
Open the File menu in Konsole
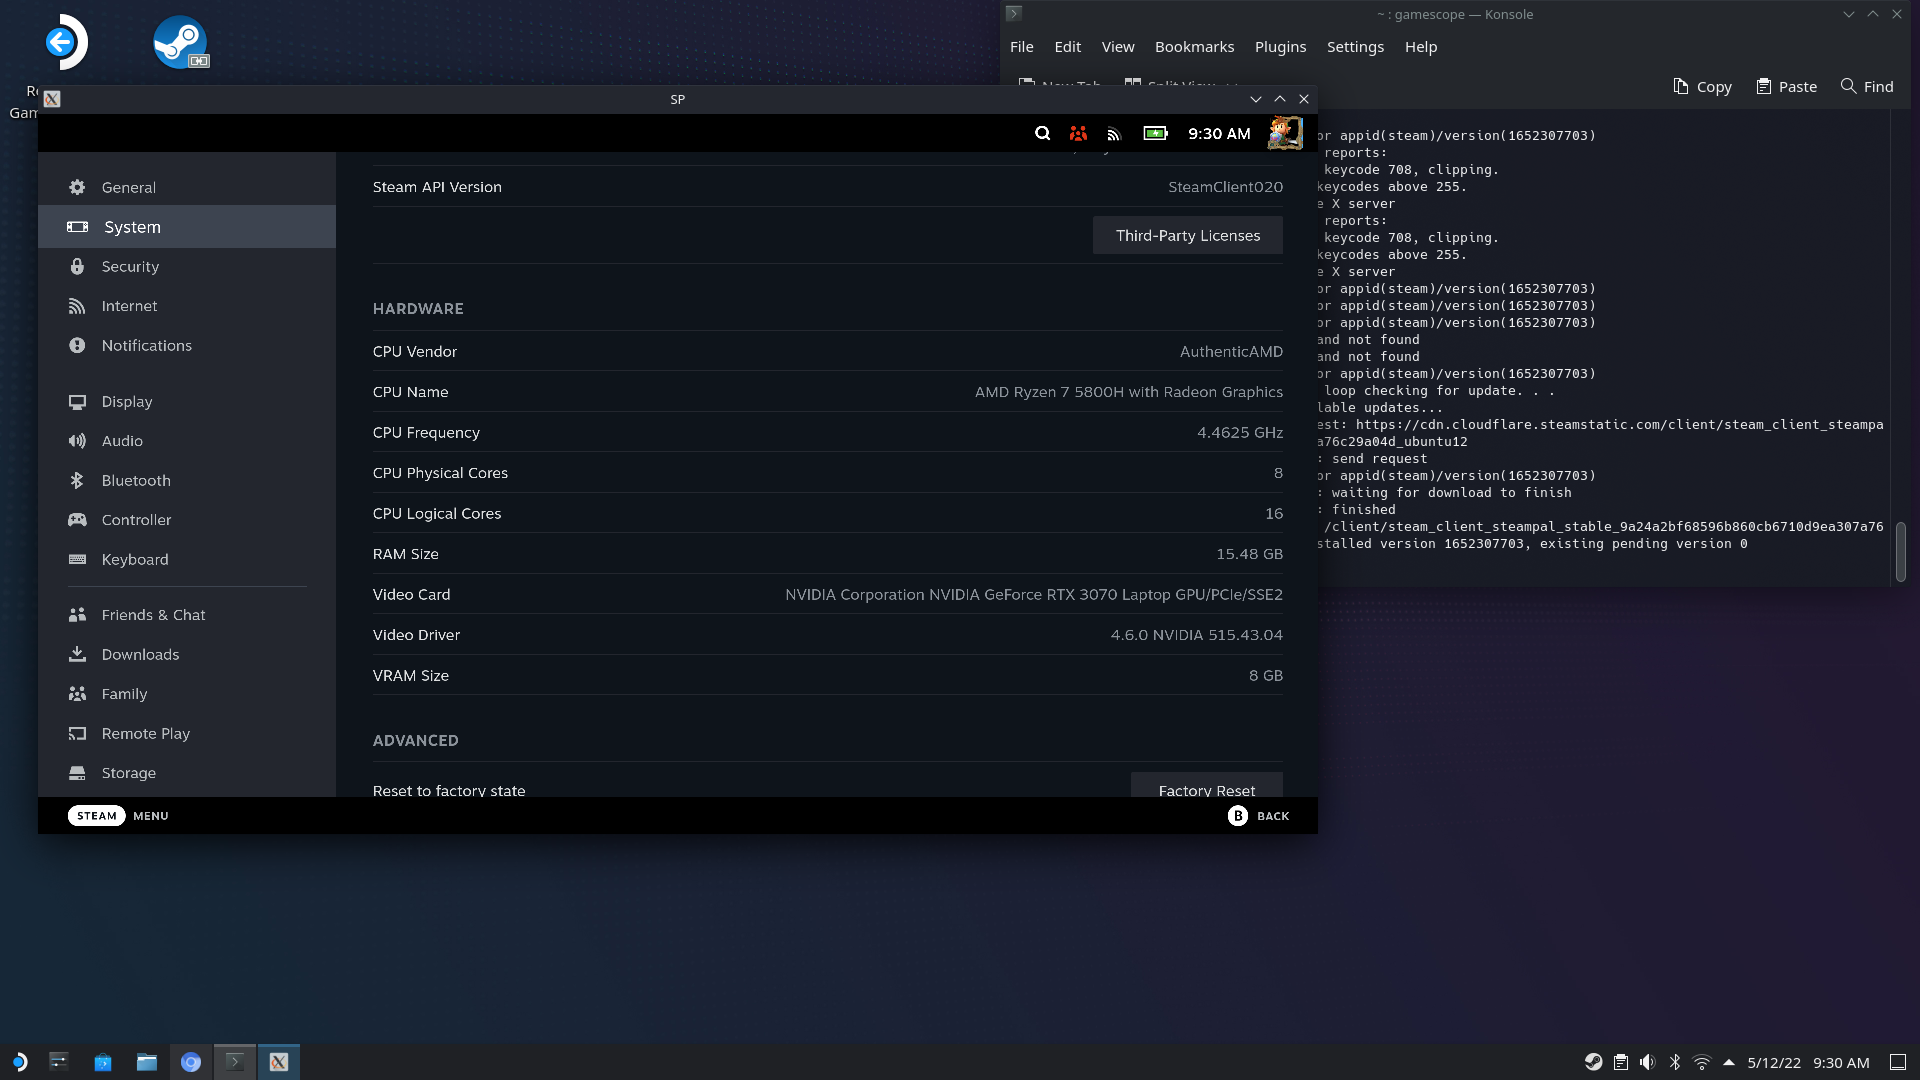[1022, 46]
